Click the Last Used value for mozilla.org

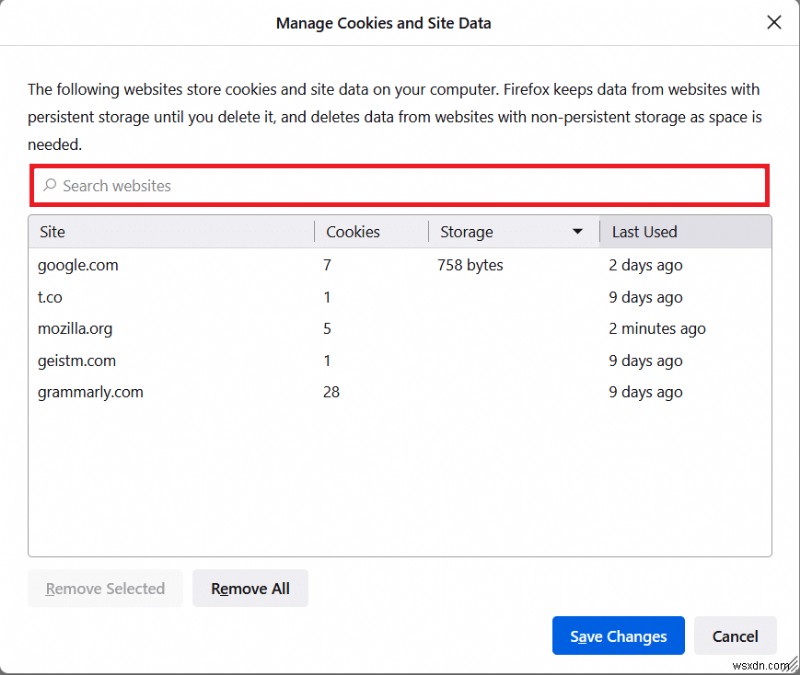pos(657,328)
